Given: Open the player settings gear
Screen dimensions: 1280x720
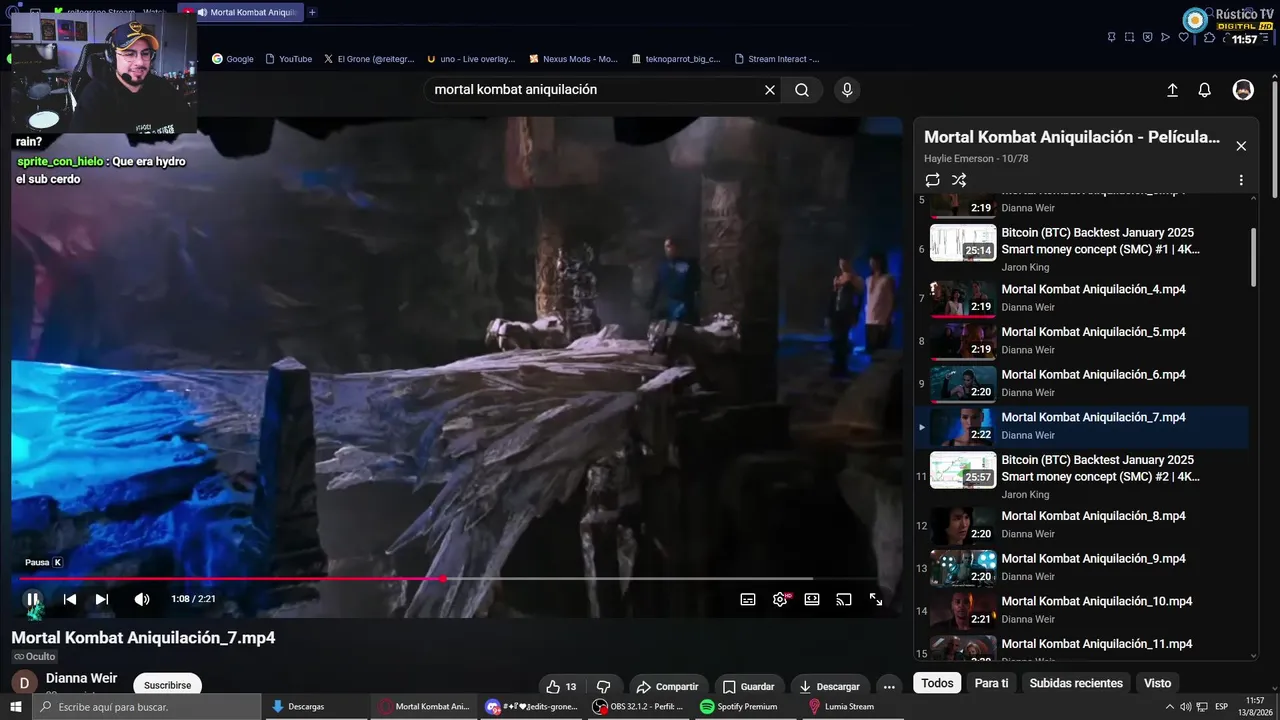Looking at the screenshot, I should pos(781,599).
